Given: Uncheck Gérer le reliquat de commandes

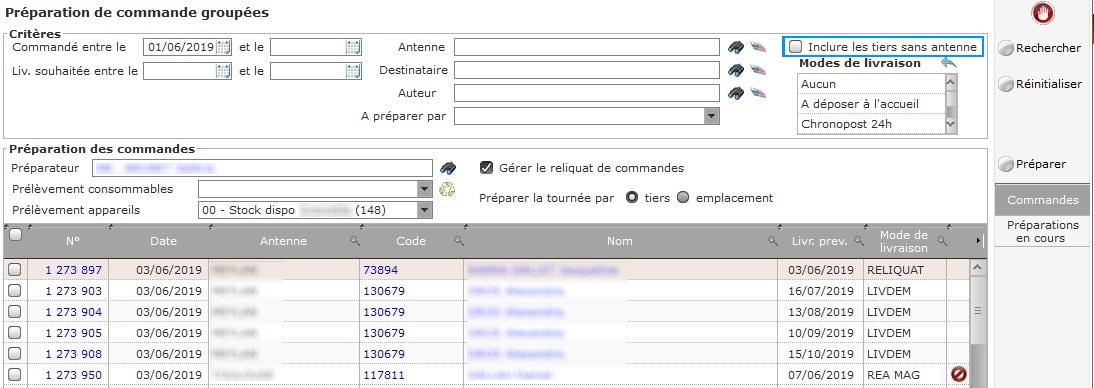Looking at the screenshot, I should [x=487, y=168].
